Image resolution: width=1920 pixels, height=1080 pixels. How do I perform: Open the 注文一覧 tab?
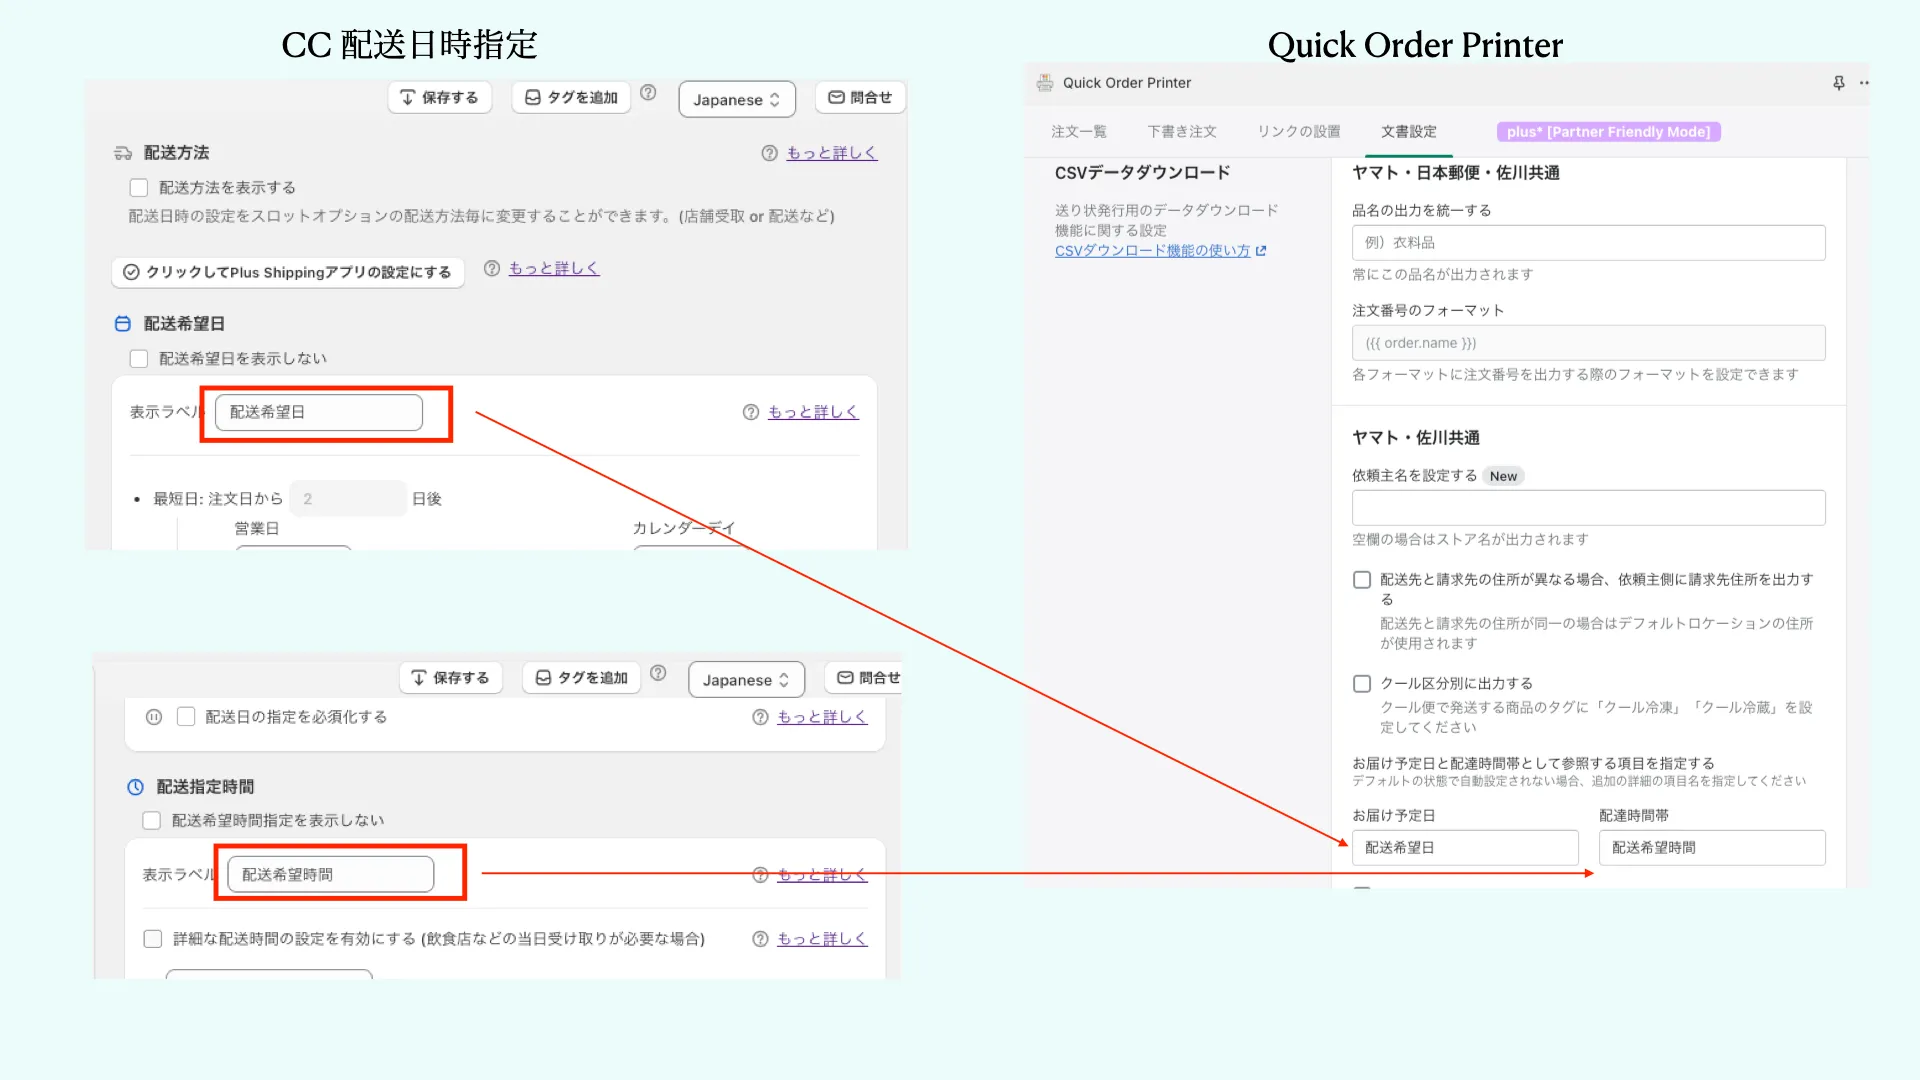[1078, 132]
